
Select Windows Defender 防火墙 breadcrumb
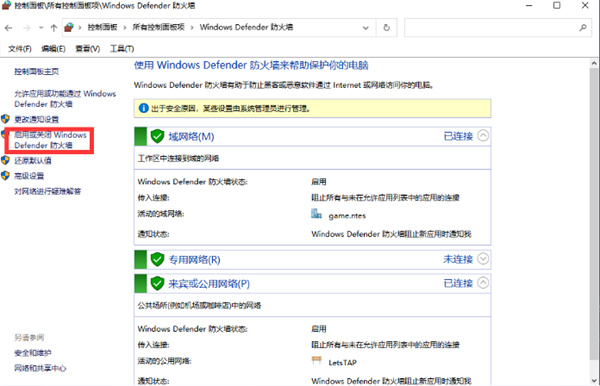pos(246,27)
